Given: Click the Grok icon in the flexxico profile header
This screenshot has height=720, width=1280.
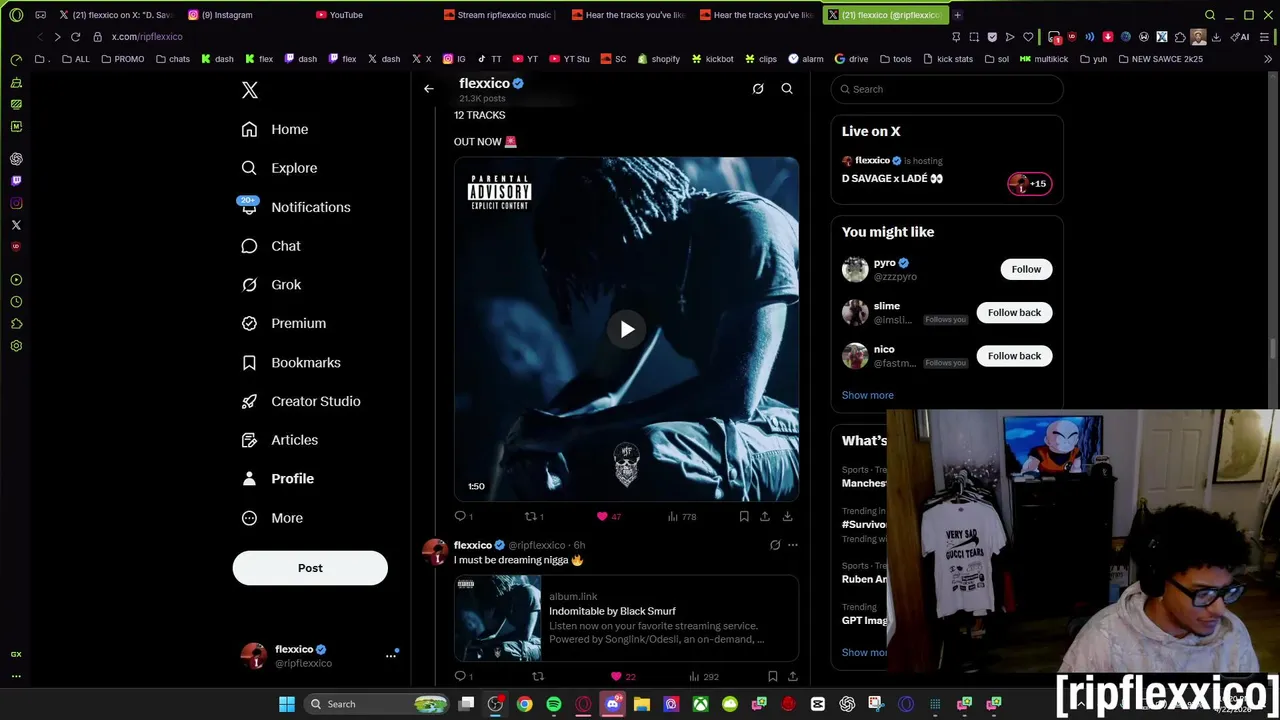Looking at the screenshot, I should pos(758,89).
